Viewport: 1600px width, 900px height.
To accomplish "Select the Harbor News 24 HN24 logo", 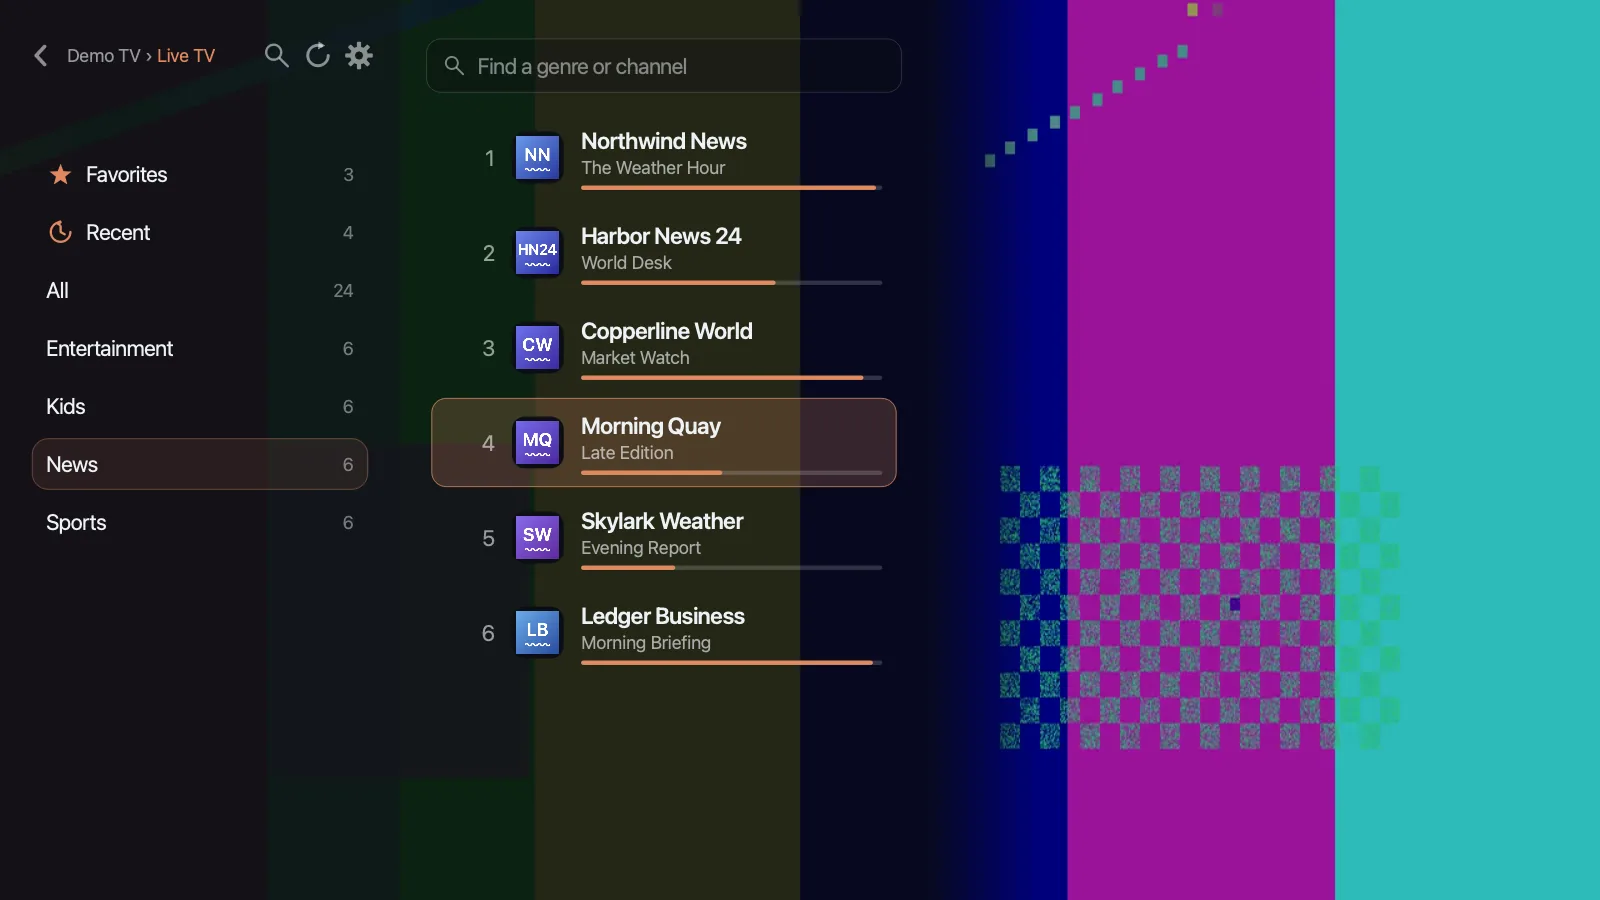I will coord(537,253).
